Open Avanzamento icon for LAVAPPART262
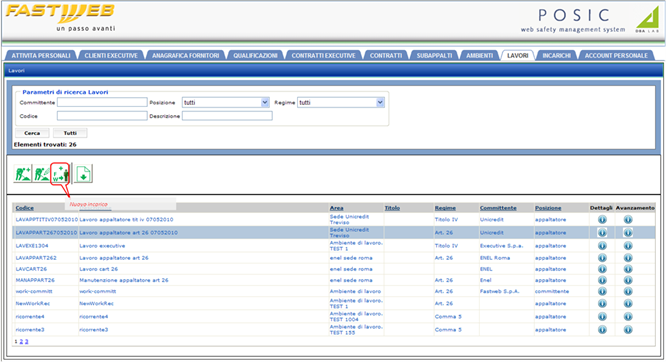The width and height of the screenshot is (666, 362). tap(628, 258)
